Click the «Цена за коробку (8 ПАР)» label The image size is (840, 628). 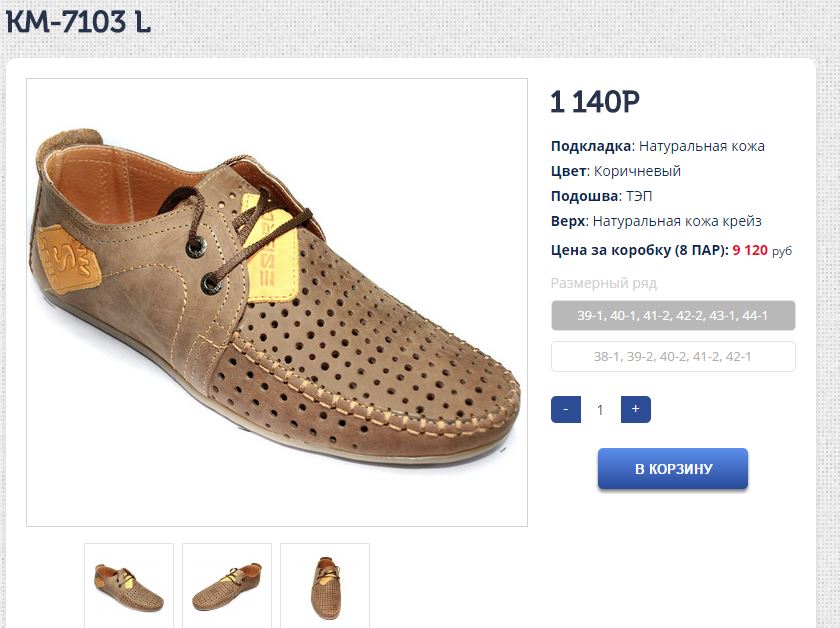click(x=639, y=250)
